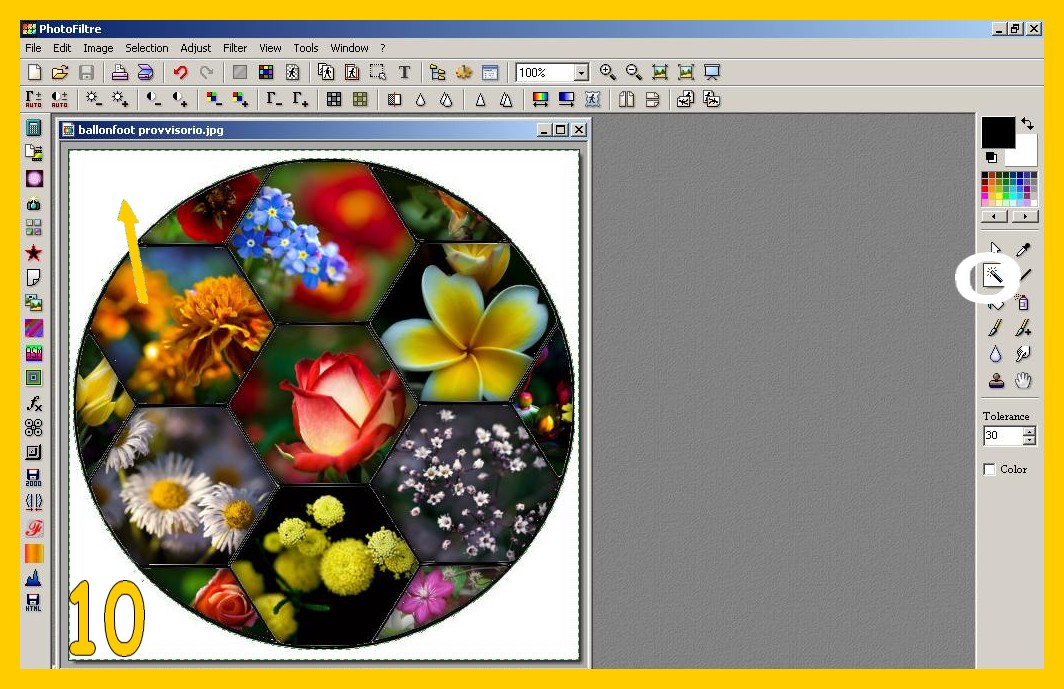
Task: Open the Filter menu
Action: [x=235, y=48]
